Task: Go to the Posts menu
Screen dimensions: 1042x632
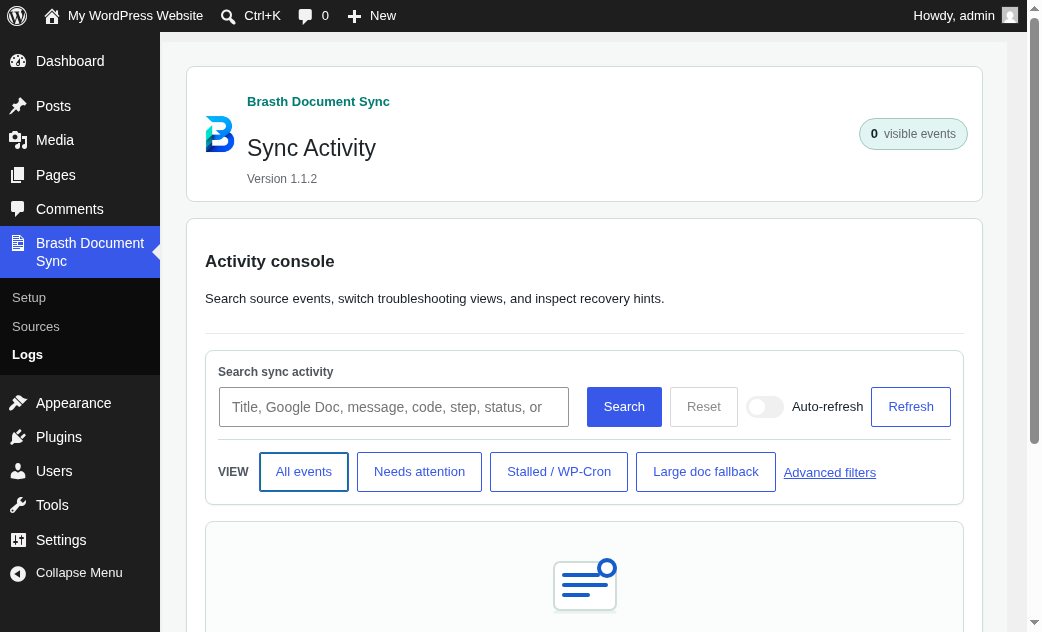Action: click(80, 106)
